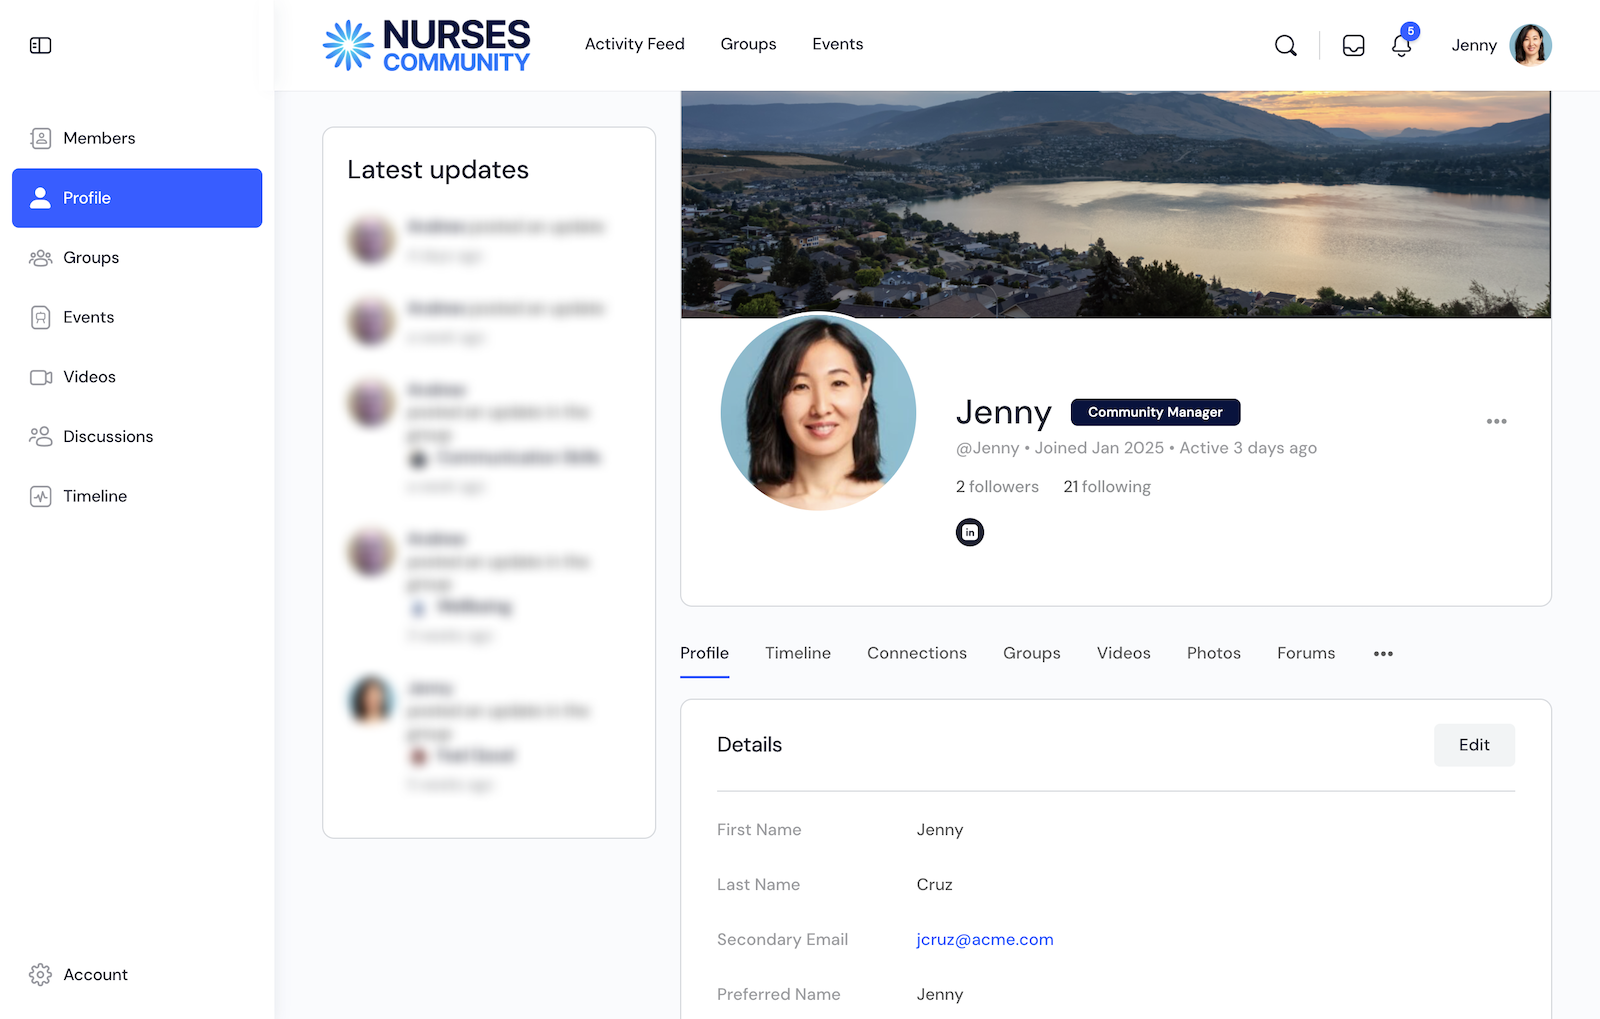Select the Members sidebar icon
1600x1019 pixels.
click(40, 138)
